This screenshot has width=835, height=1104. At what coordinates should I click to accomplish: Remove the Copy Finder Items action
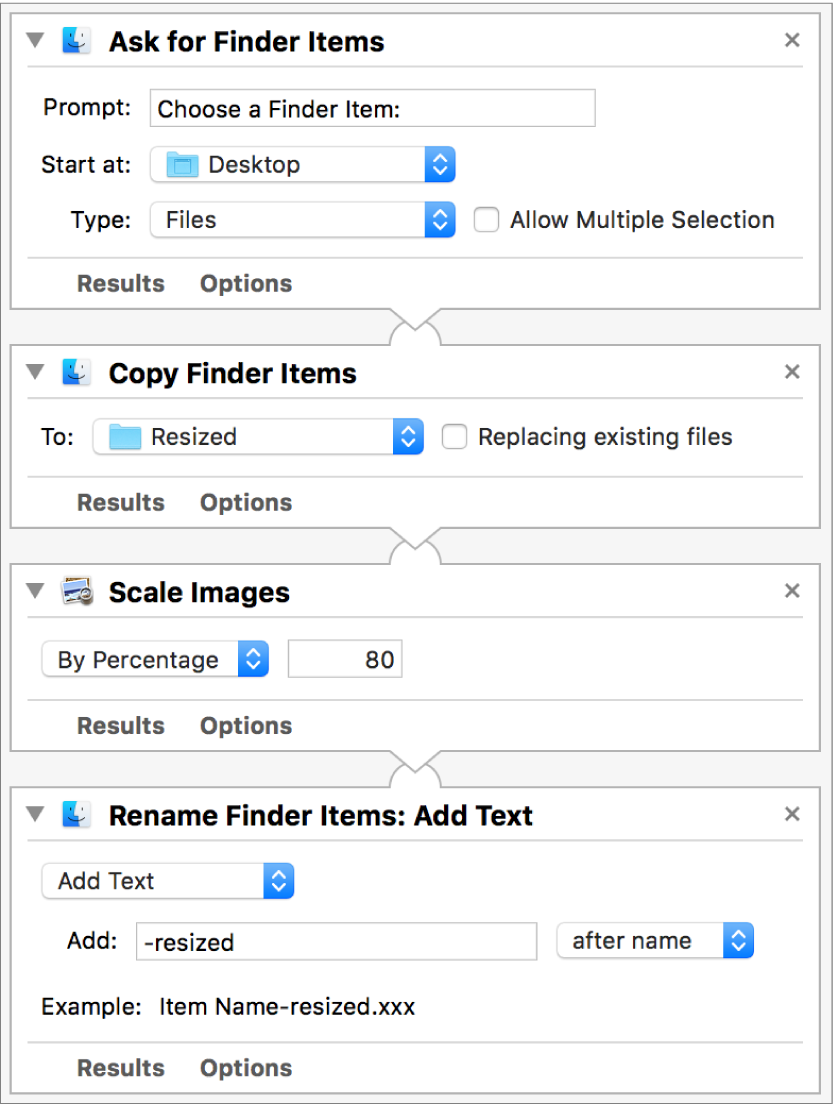[x=792, y=373]
